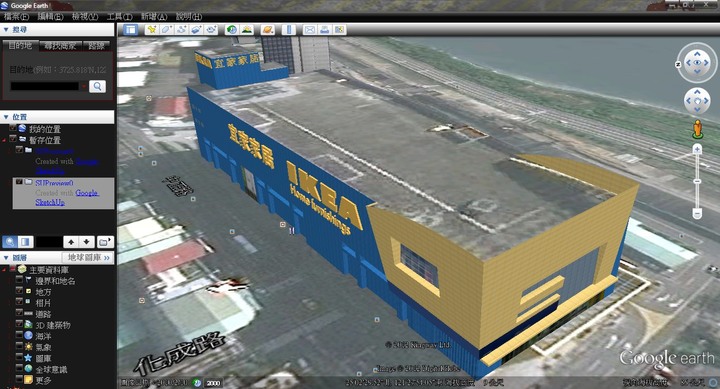The width and height of the screenshot is (720, 389).
Task: Open the 新增 menu
Action: (x=154, y=17)
